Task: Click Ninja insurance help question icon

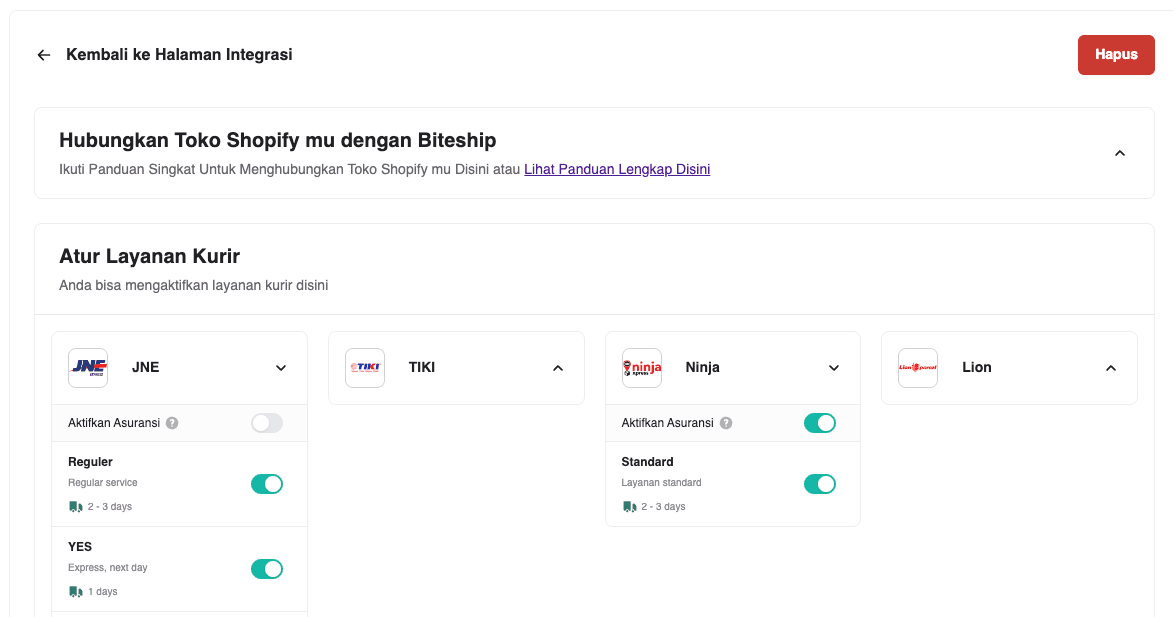Action: [726, 423]
